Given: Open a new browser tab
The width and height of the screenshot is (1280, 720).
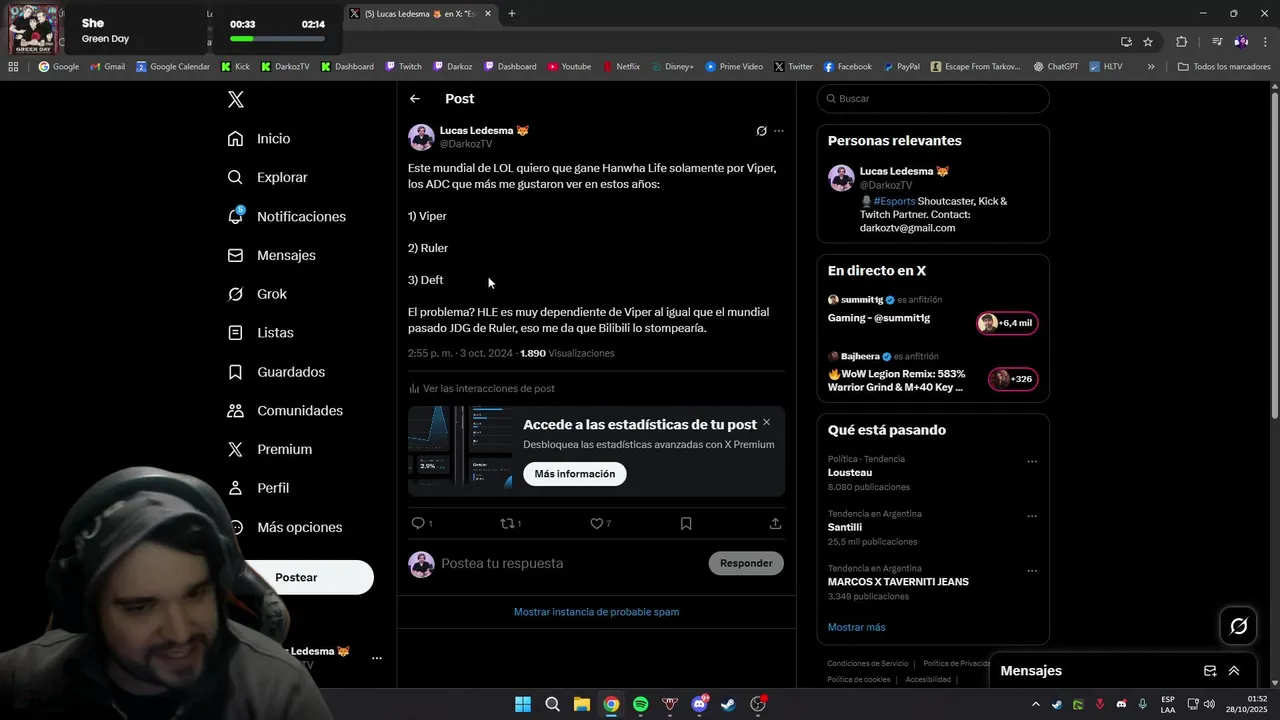Looking at the screenshot, I should [512, 14].
